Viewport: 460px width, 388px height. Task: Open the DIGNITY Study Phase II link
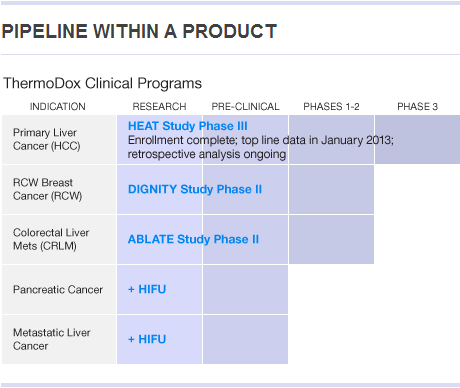pyautogui.click(x=195, y=189)
